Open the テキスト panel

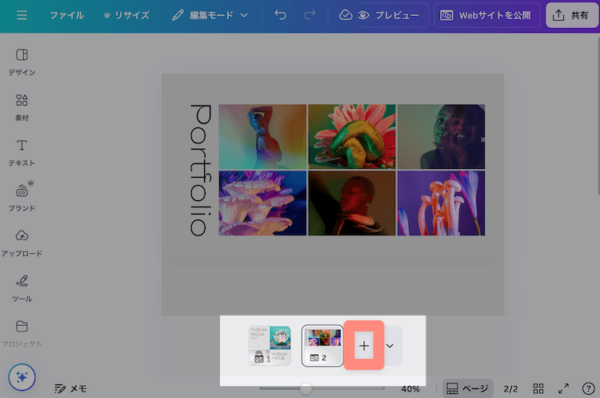(x=22, y=153)
